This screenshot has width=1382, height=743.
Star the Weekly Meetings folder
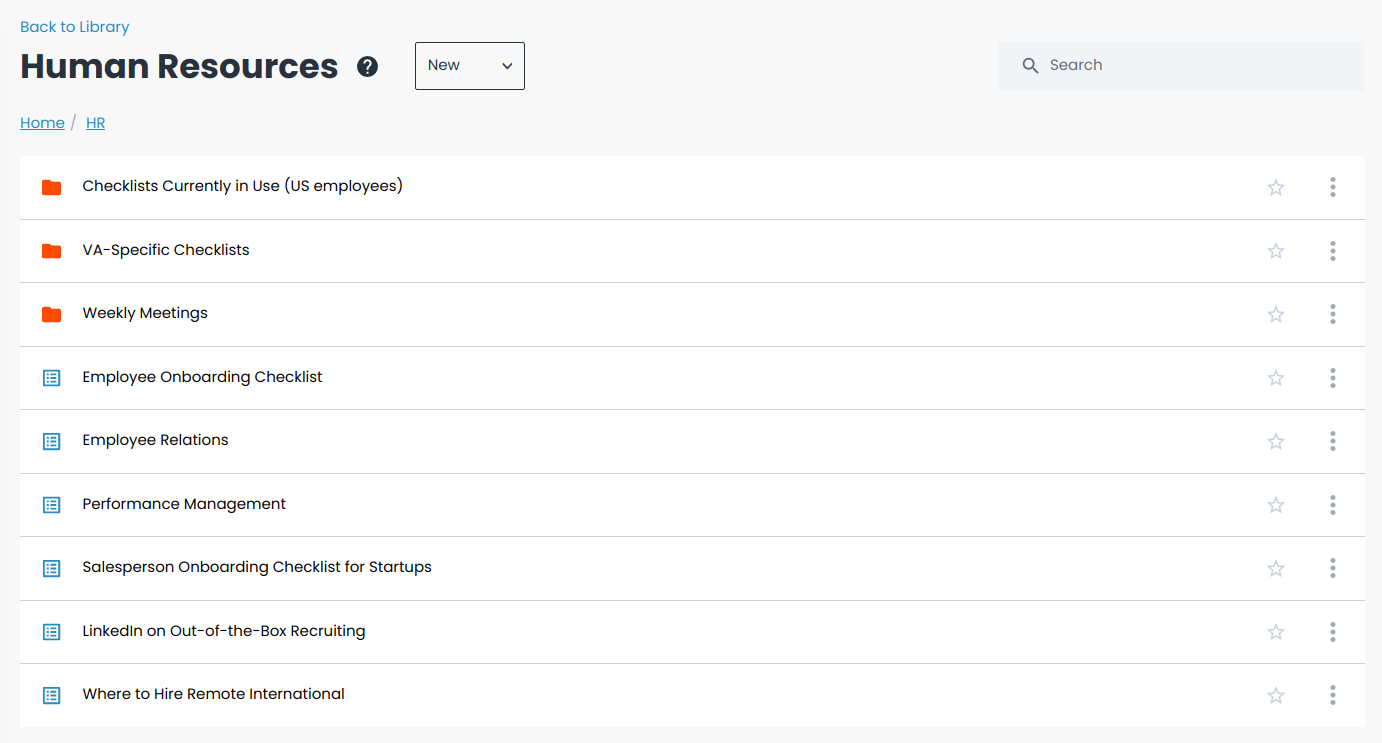(x=1276, y=314)
